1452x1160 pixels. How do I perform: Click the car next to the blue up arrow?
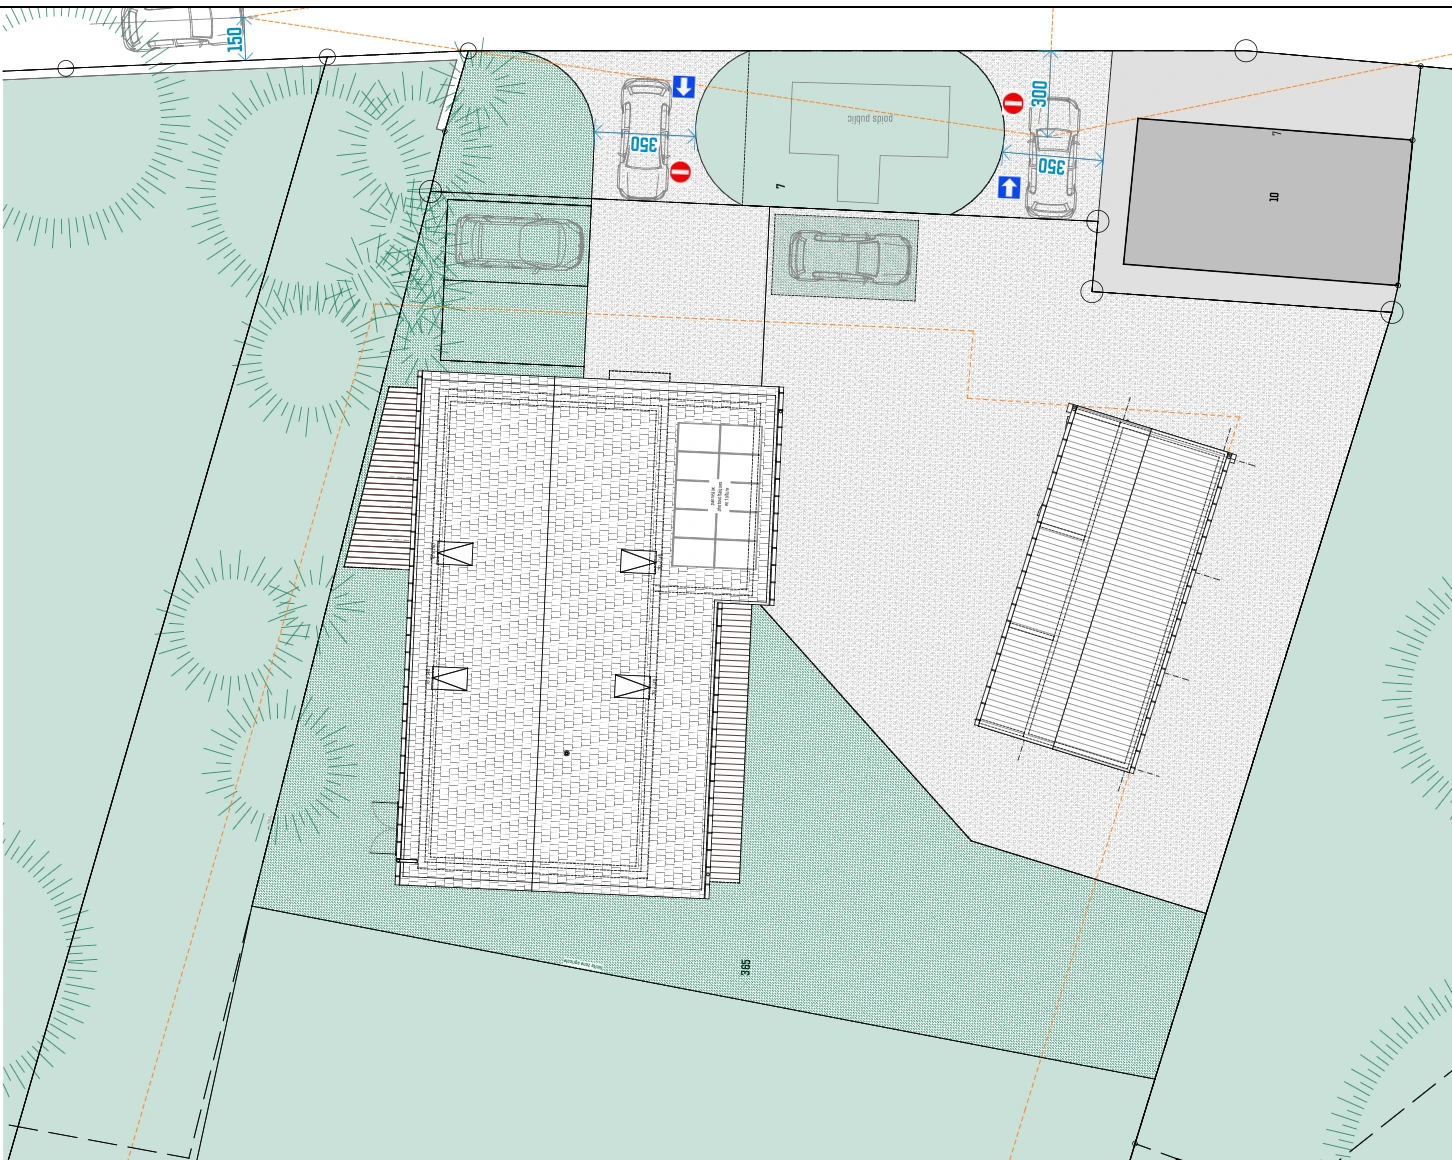[1053, 160]
